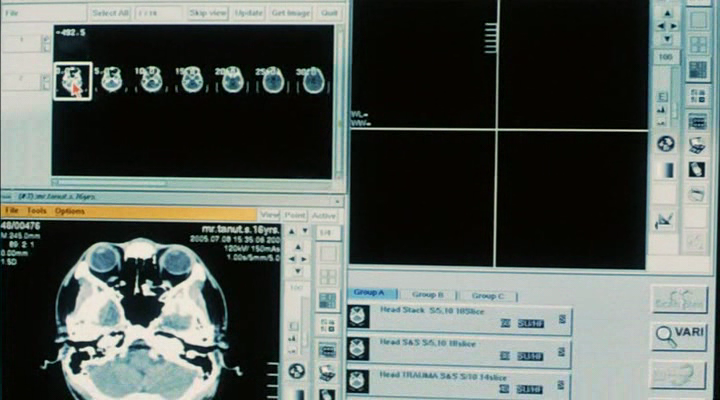Click the Quit button
Viewport: 720px width, 400px height.
(329, 13)
